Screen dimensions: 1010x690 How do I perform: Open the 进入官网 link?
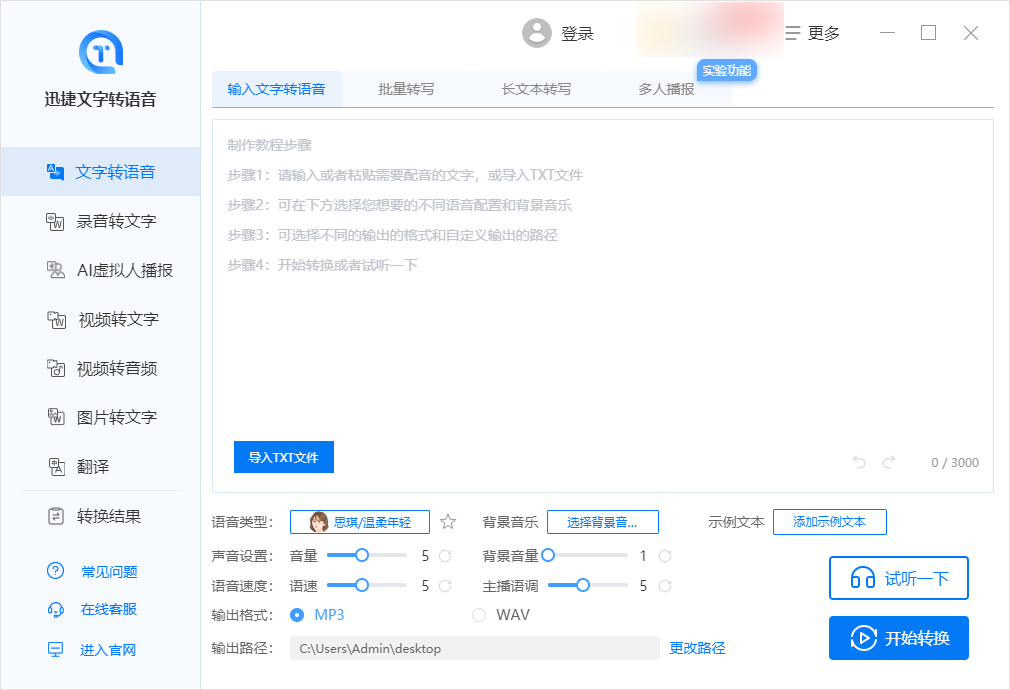[108, 650]
